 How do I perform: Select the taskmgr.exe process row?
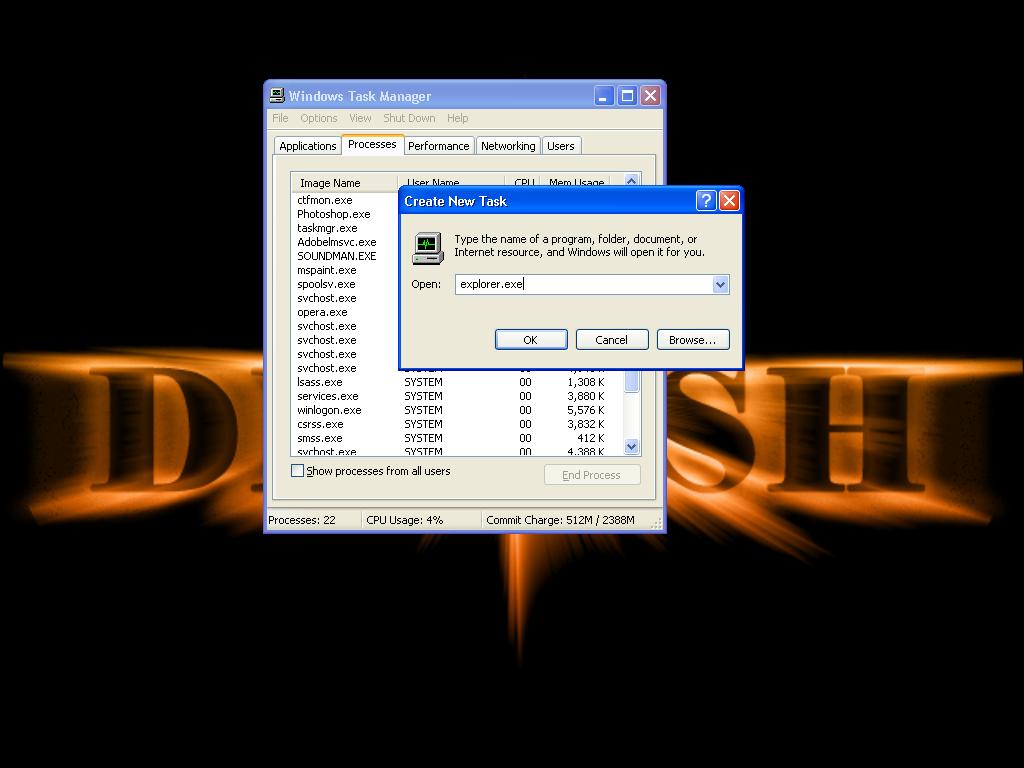327,228
